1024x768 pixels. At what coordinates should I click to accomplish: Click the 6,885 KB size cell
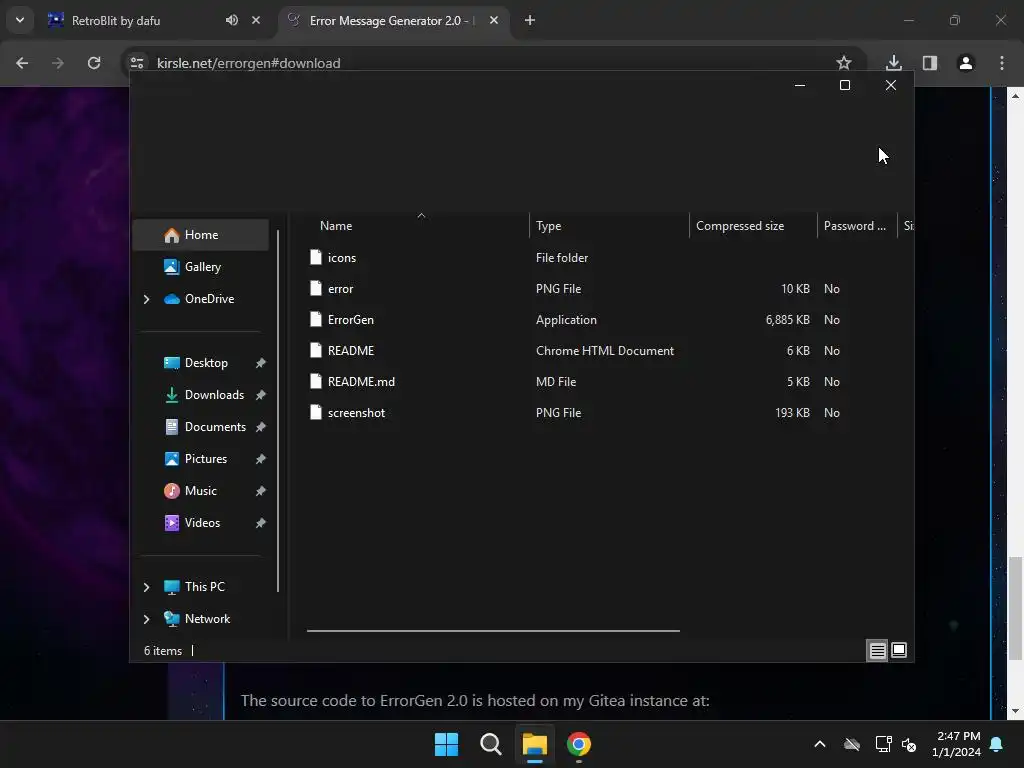788,320
